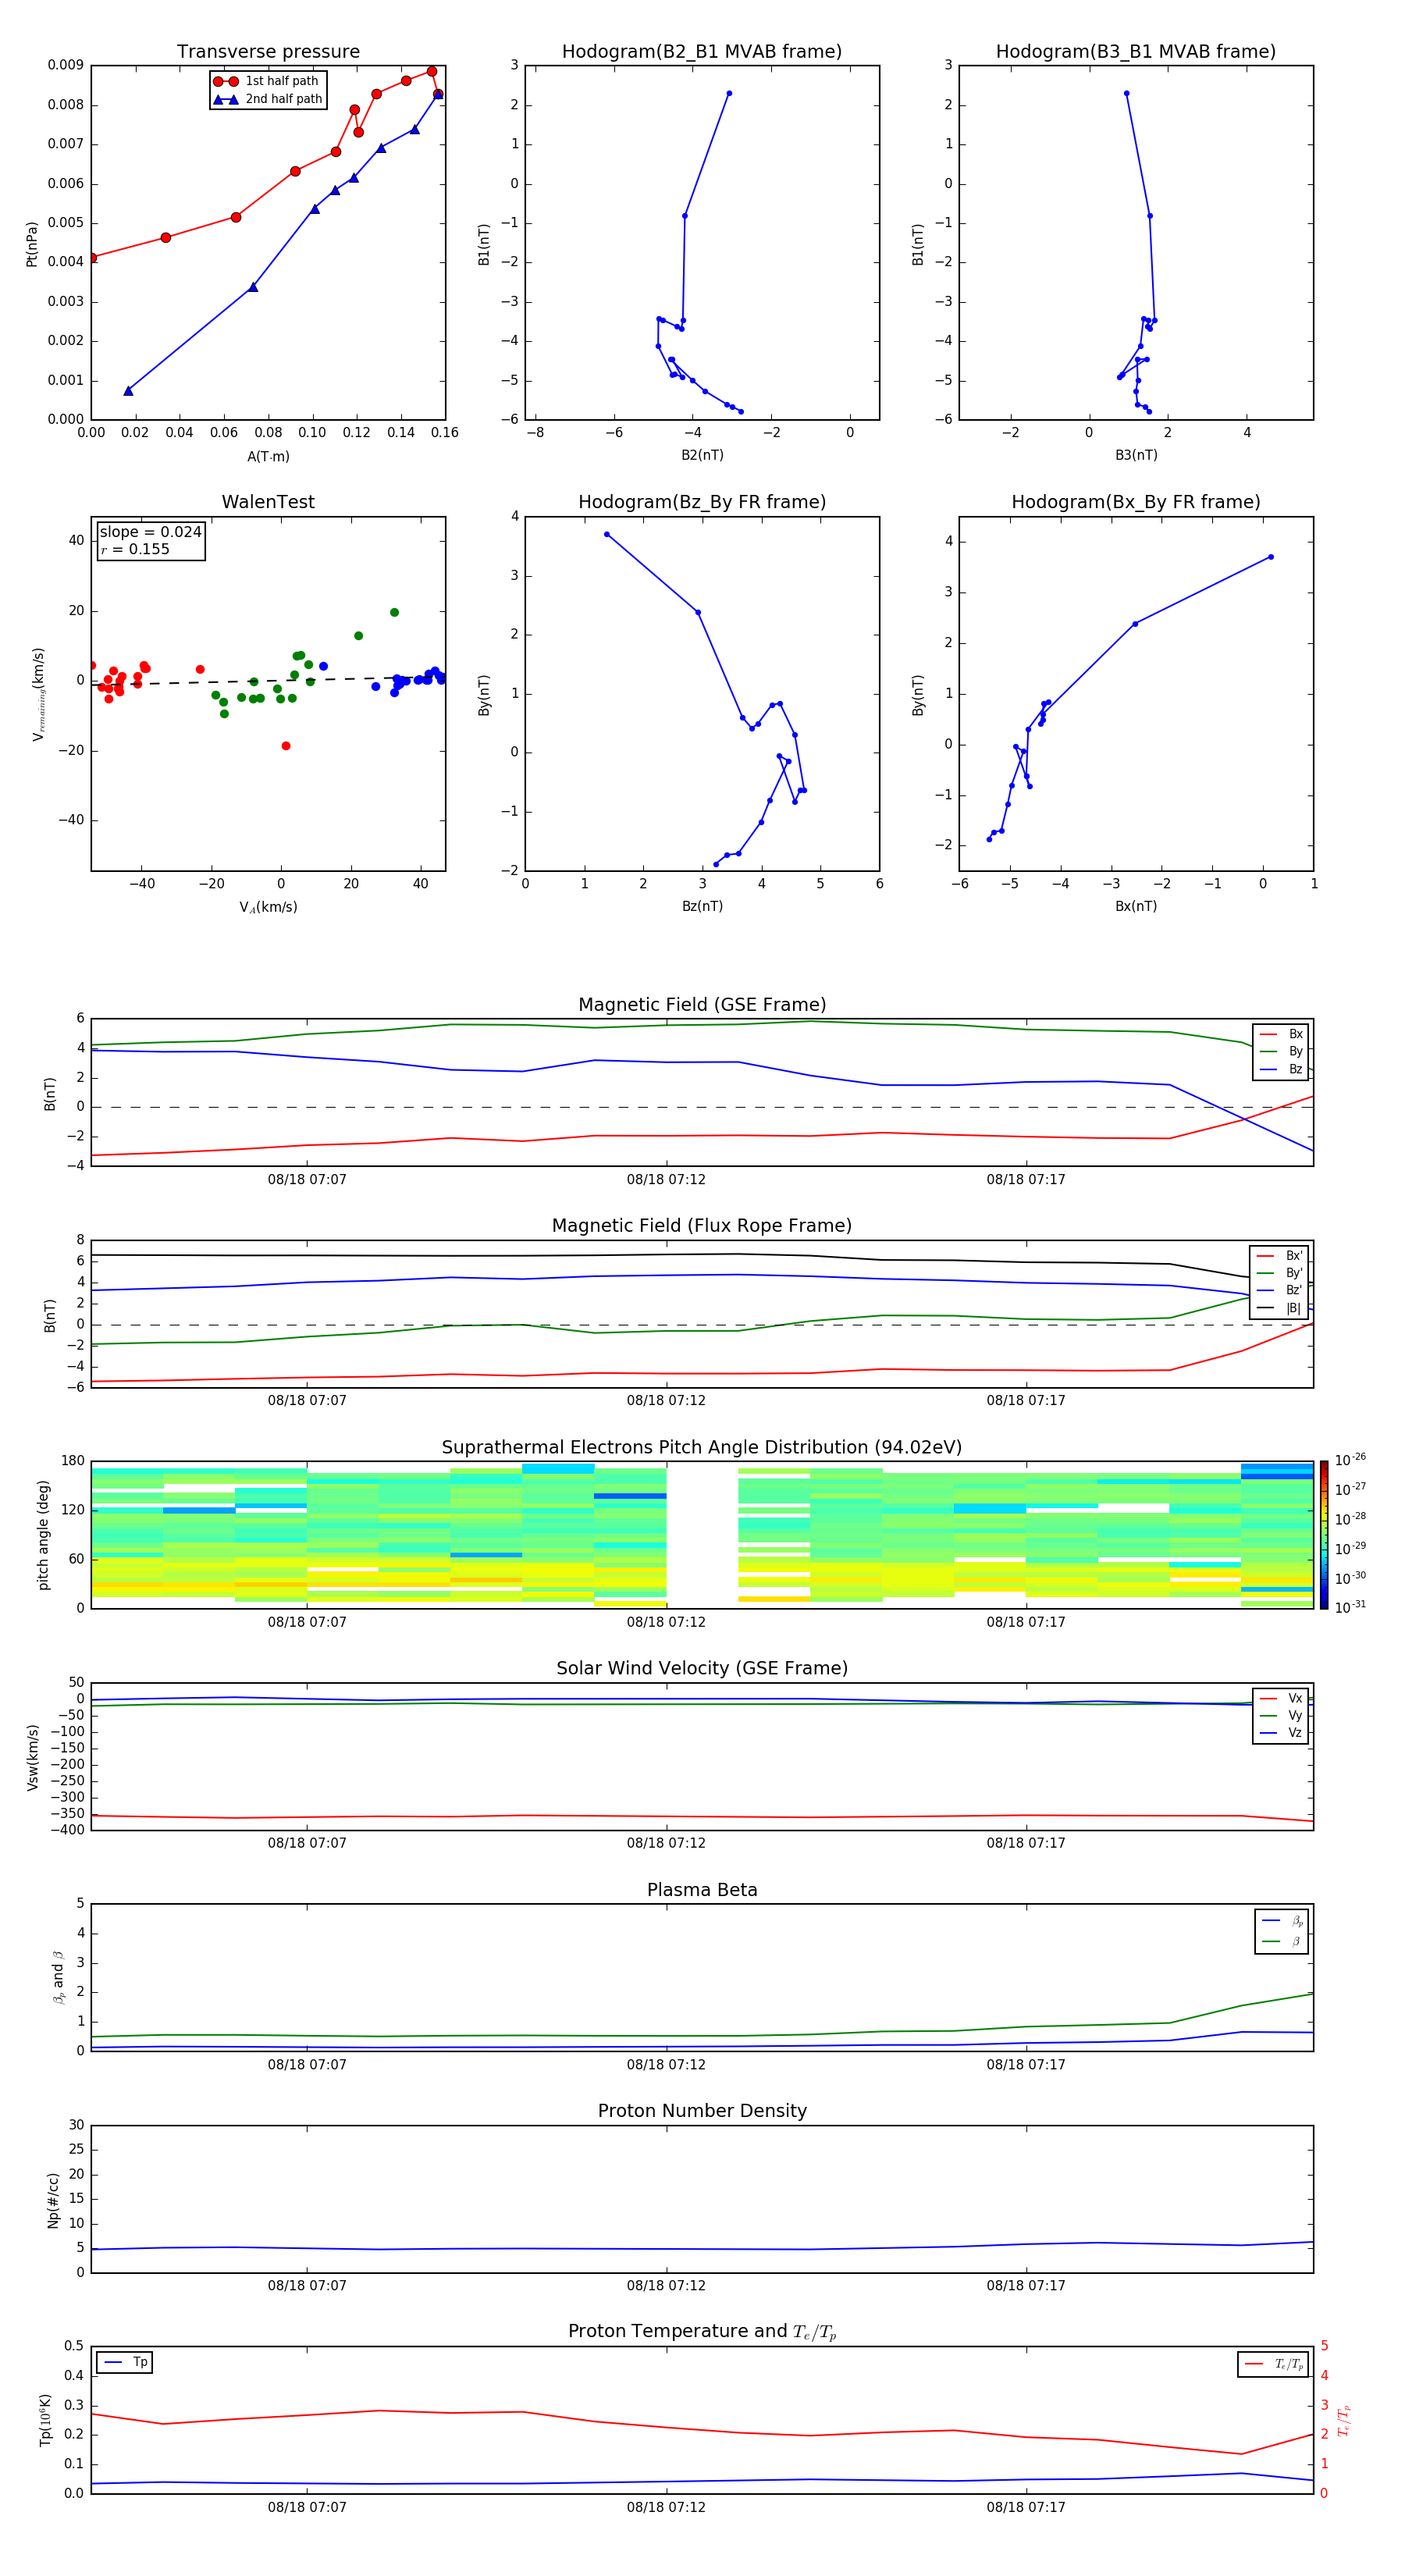The height and width of the screenshot is (2576, 1405).
Task: Click the "WalenTest" plot title
Action: coord(268,502)
